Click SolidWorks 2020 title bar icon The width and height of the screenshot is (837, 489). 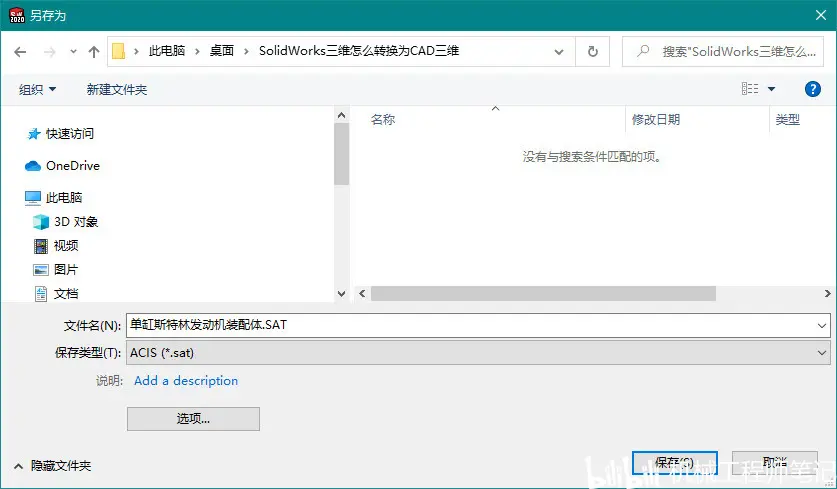(x=17, y=15)
